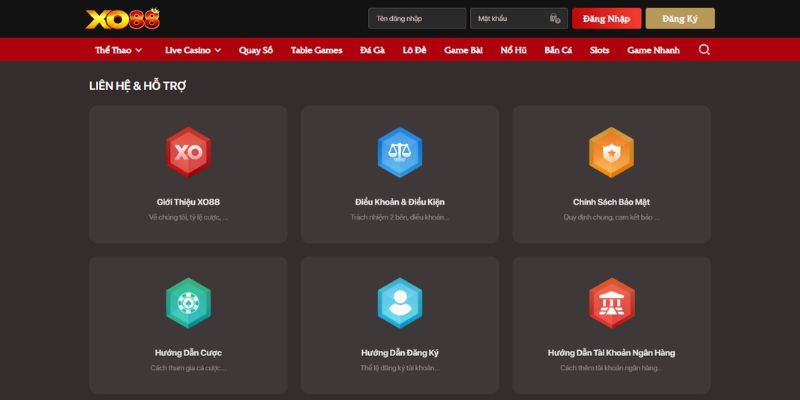This screenshot has width=800, height=400.
Task: Open the Nổ Hũ menu item
Action: pyautogui.click(x=513, y=50)
